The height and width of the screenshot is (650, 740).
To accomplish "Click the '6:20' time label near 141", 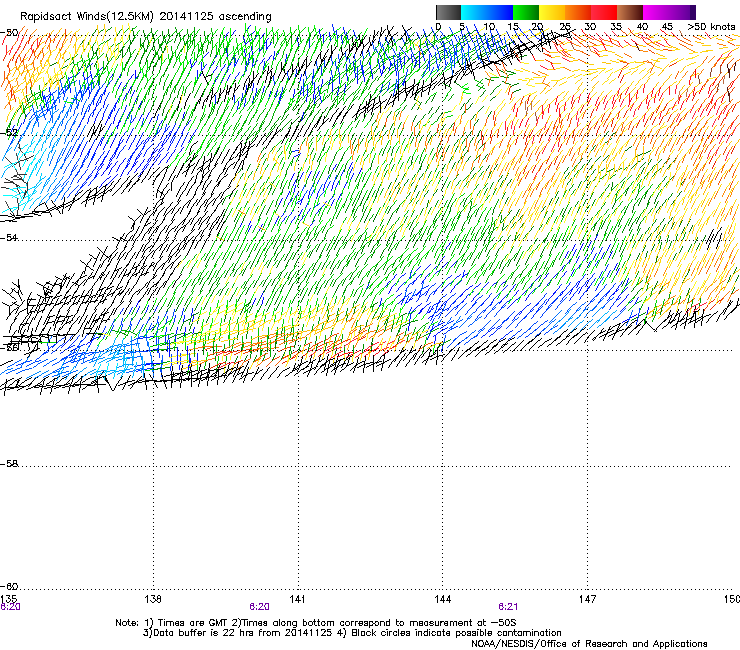I will coord(259,607).
